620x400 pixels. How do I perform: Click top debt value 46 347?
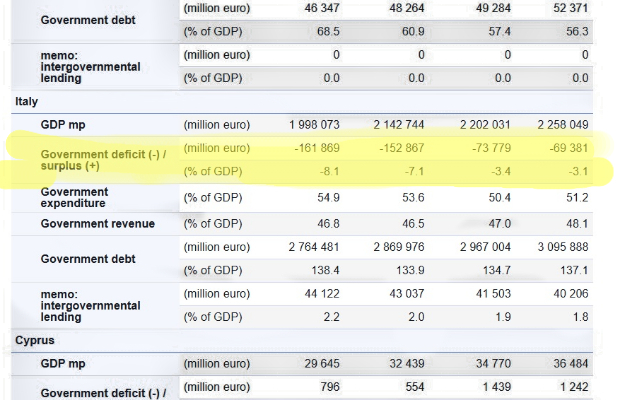coord(322,8)
